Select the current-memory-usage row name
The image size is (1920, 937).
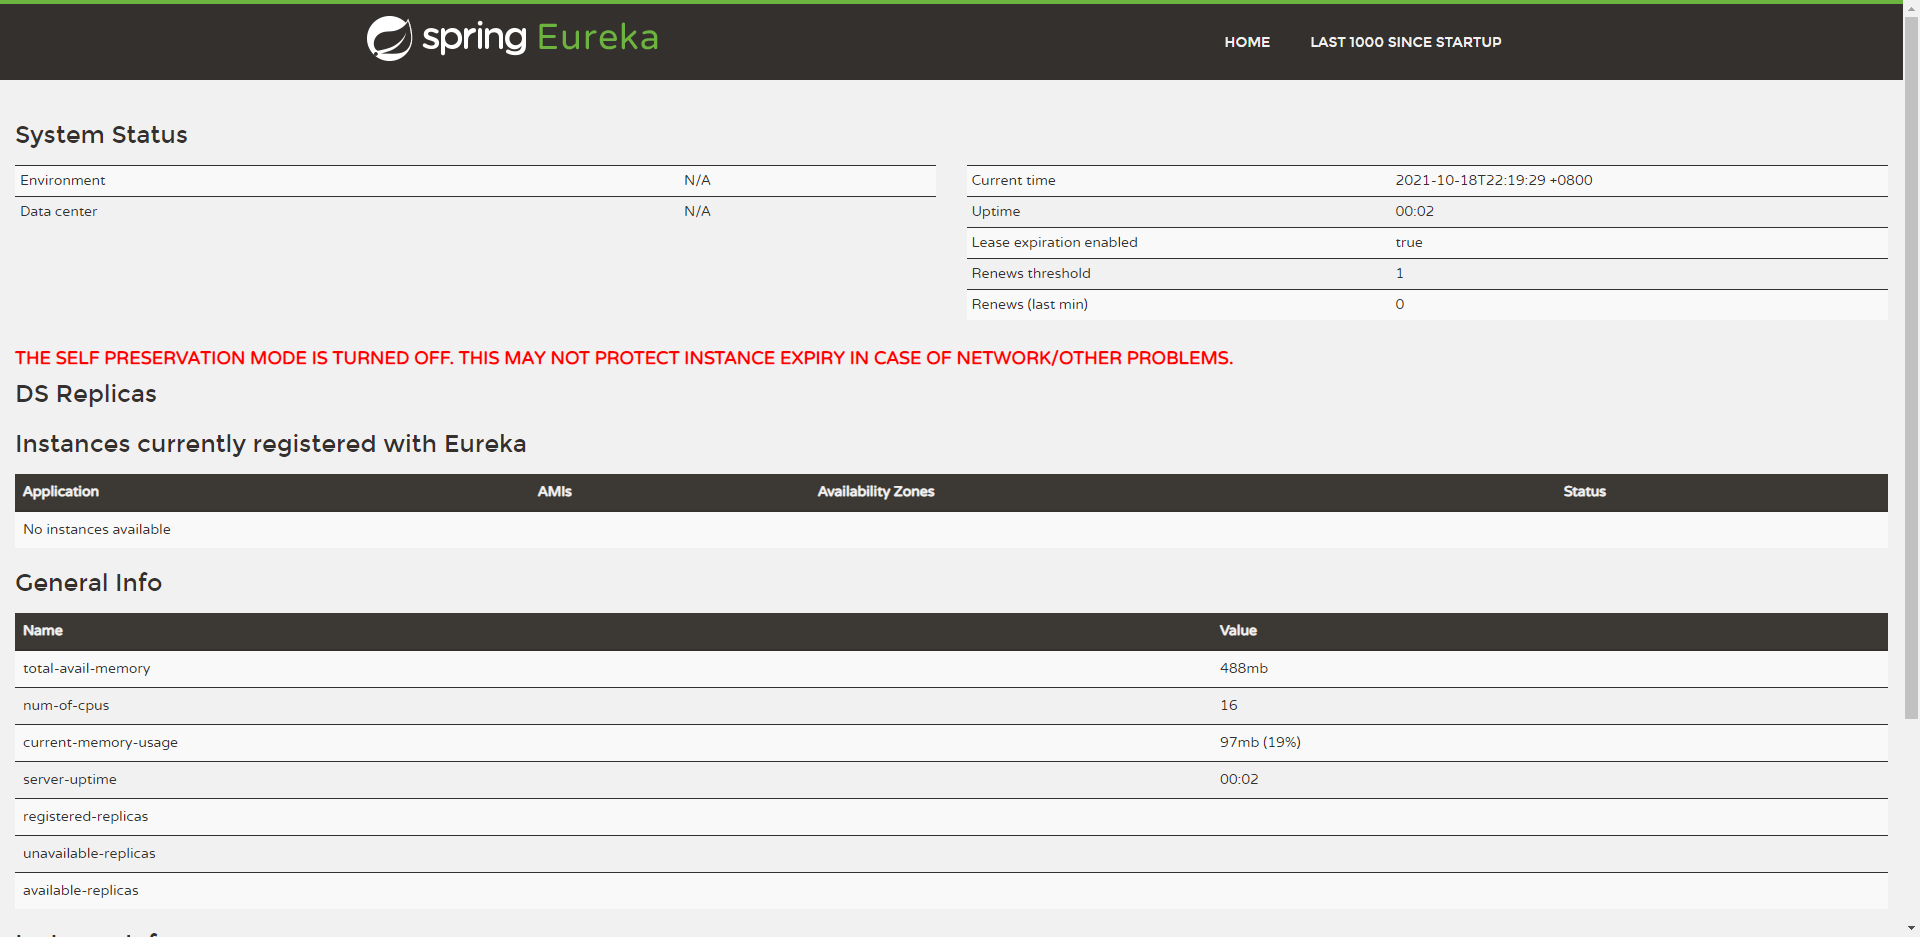point(100,742)
